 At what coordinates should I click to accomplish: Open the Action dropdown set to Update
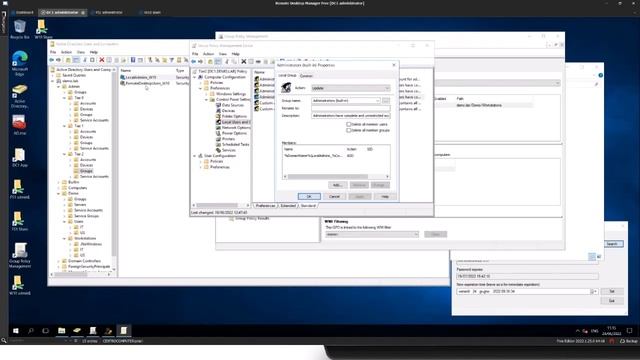351,88
